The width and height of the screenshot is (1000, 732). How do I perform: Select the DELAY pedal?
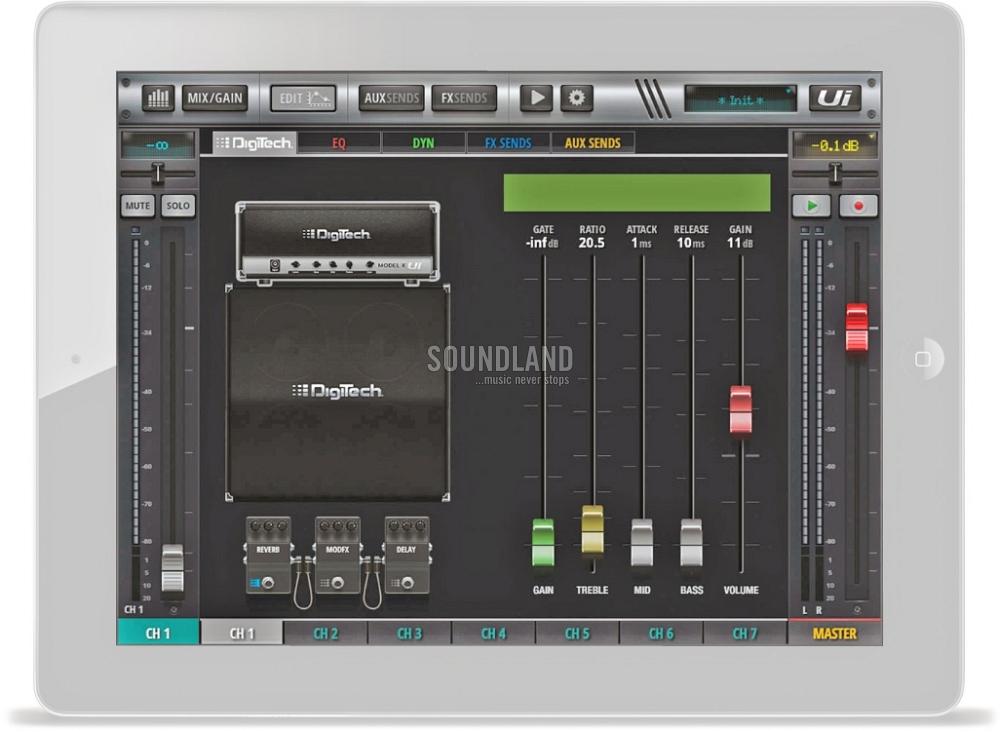tap(406, 556)
